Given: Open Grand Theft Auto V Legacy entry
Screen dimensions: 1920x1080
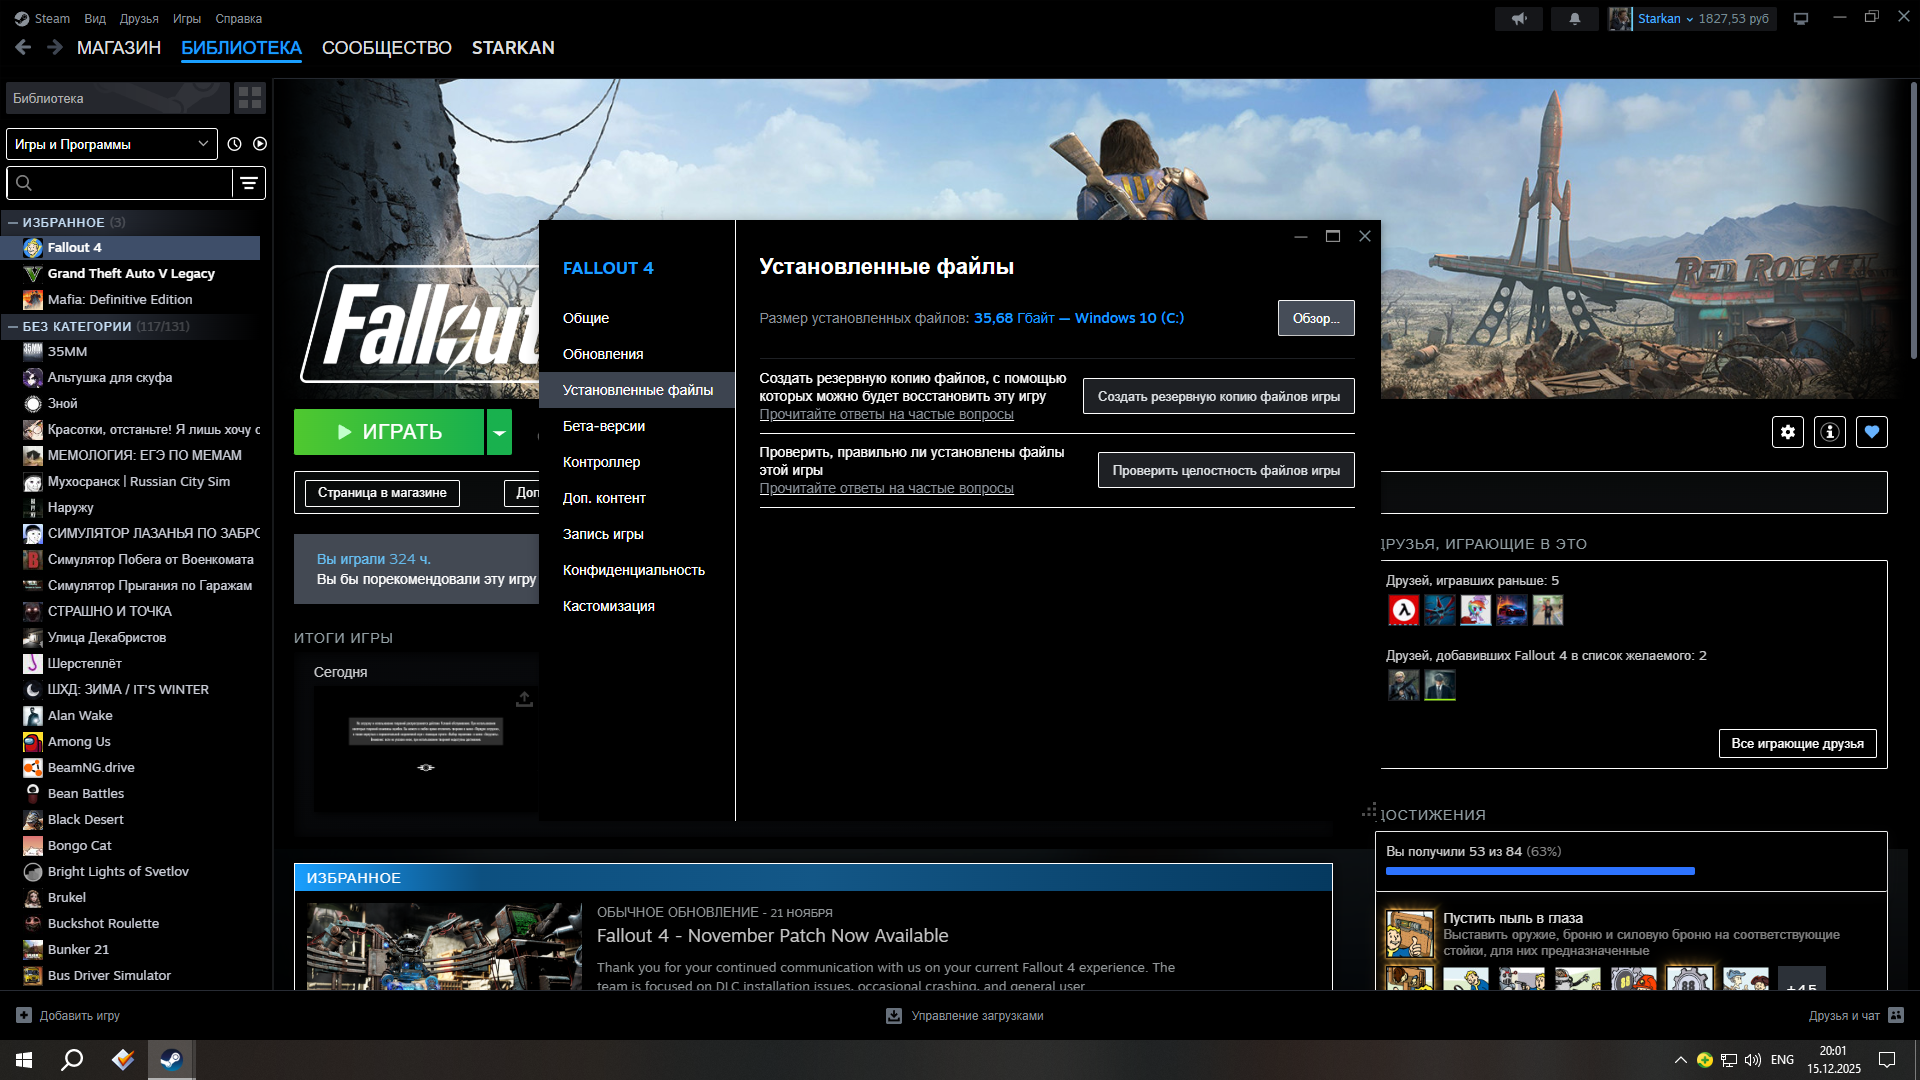Looking at the screenshot, I should pyautogui.click(x=132, y=274).
